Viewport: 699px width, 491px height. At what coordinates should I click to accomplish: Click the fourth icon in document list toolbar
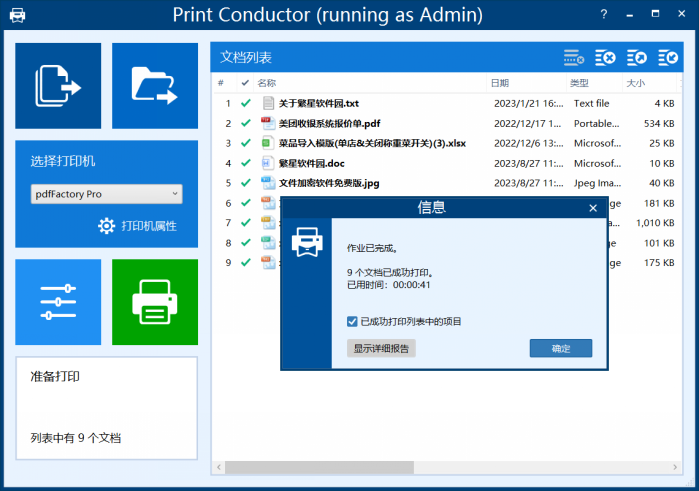[668, 58]
